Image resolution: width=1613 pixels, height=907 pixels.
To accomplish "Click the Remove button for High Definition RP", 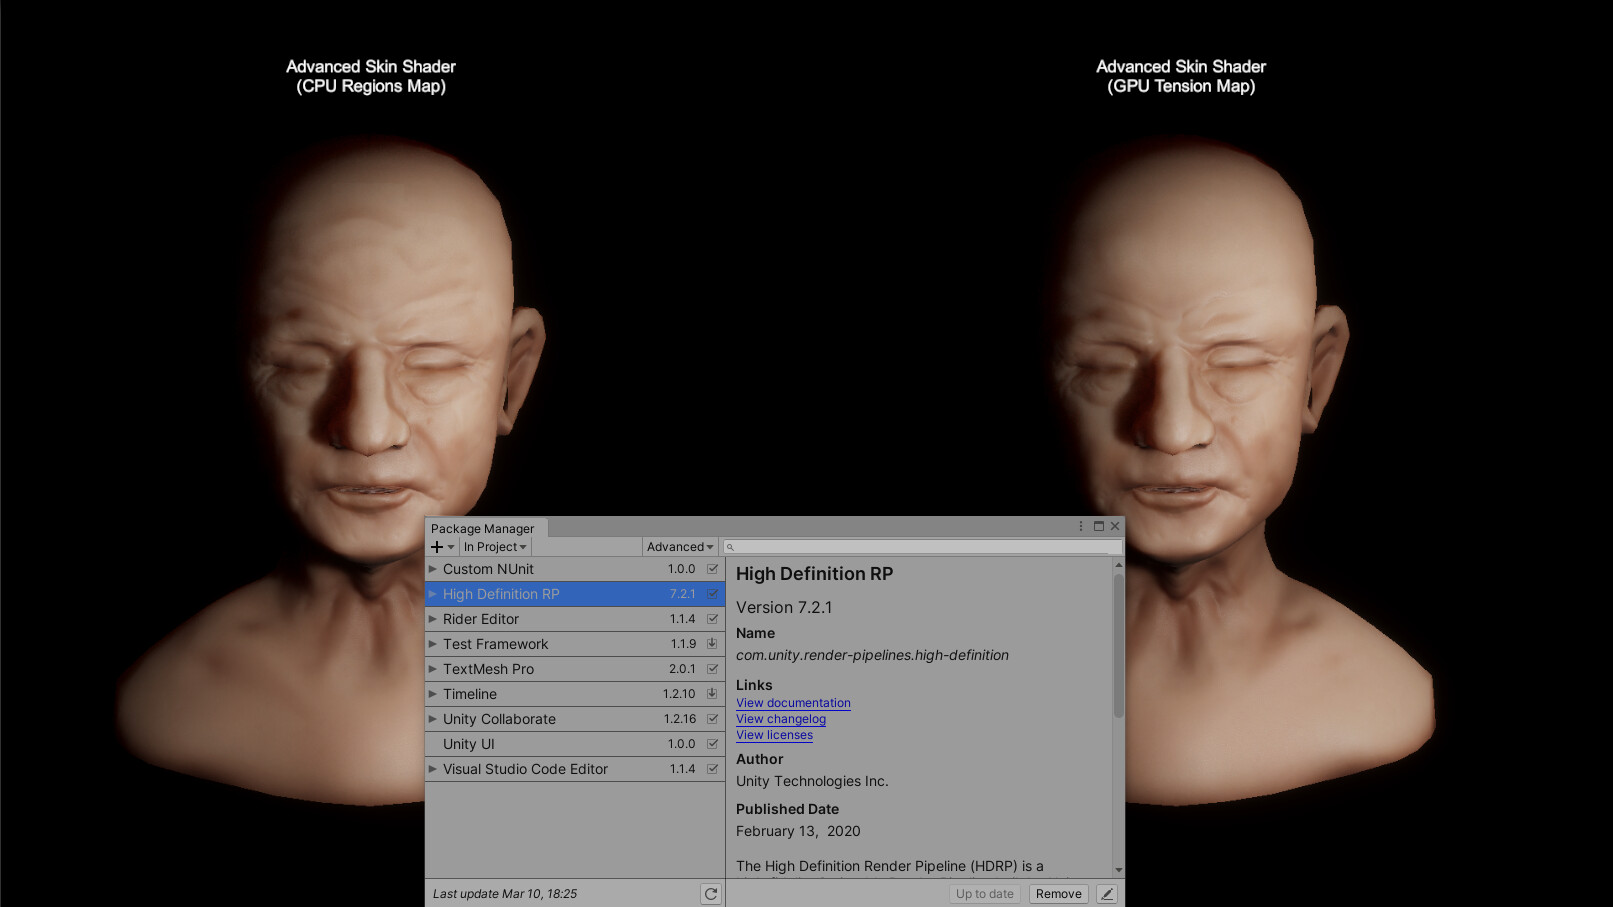I will point(1057,893).
